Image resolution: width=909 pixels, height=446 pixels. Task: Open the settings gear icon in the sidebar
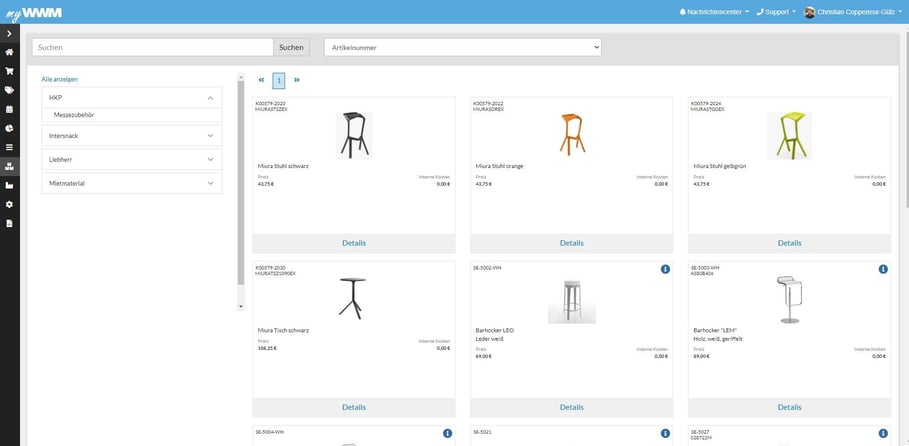9,205
